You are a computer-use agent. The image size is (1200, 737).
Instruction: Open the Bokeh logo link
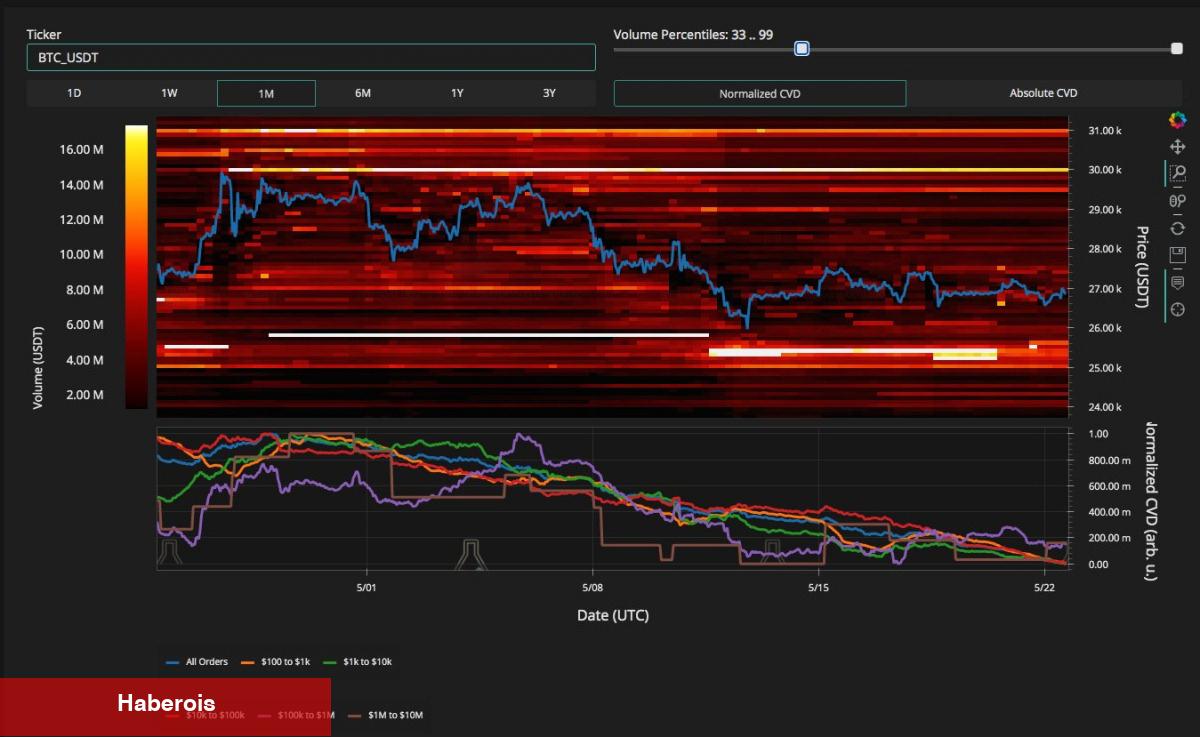pos(1177,121)
